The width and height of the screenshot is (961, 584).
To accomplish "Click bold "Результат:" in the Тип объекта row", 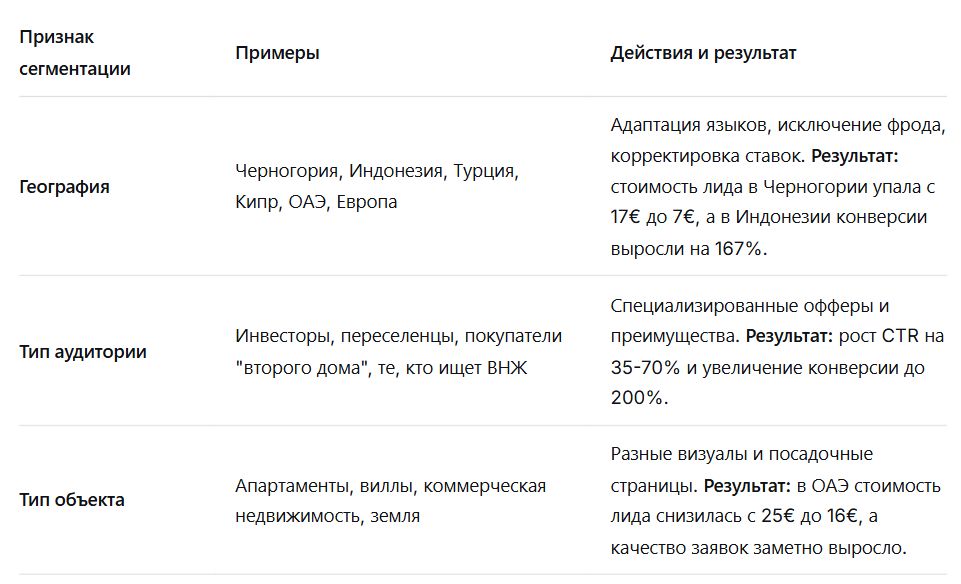I will (747, 486).
